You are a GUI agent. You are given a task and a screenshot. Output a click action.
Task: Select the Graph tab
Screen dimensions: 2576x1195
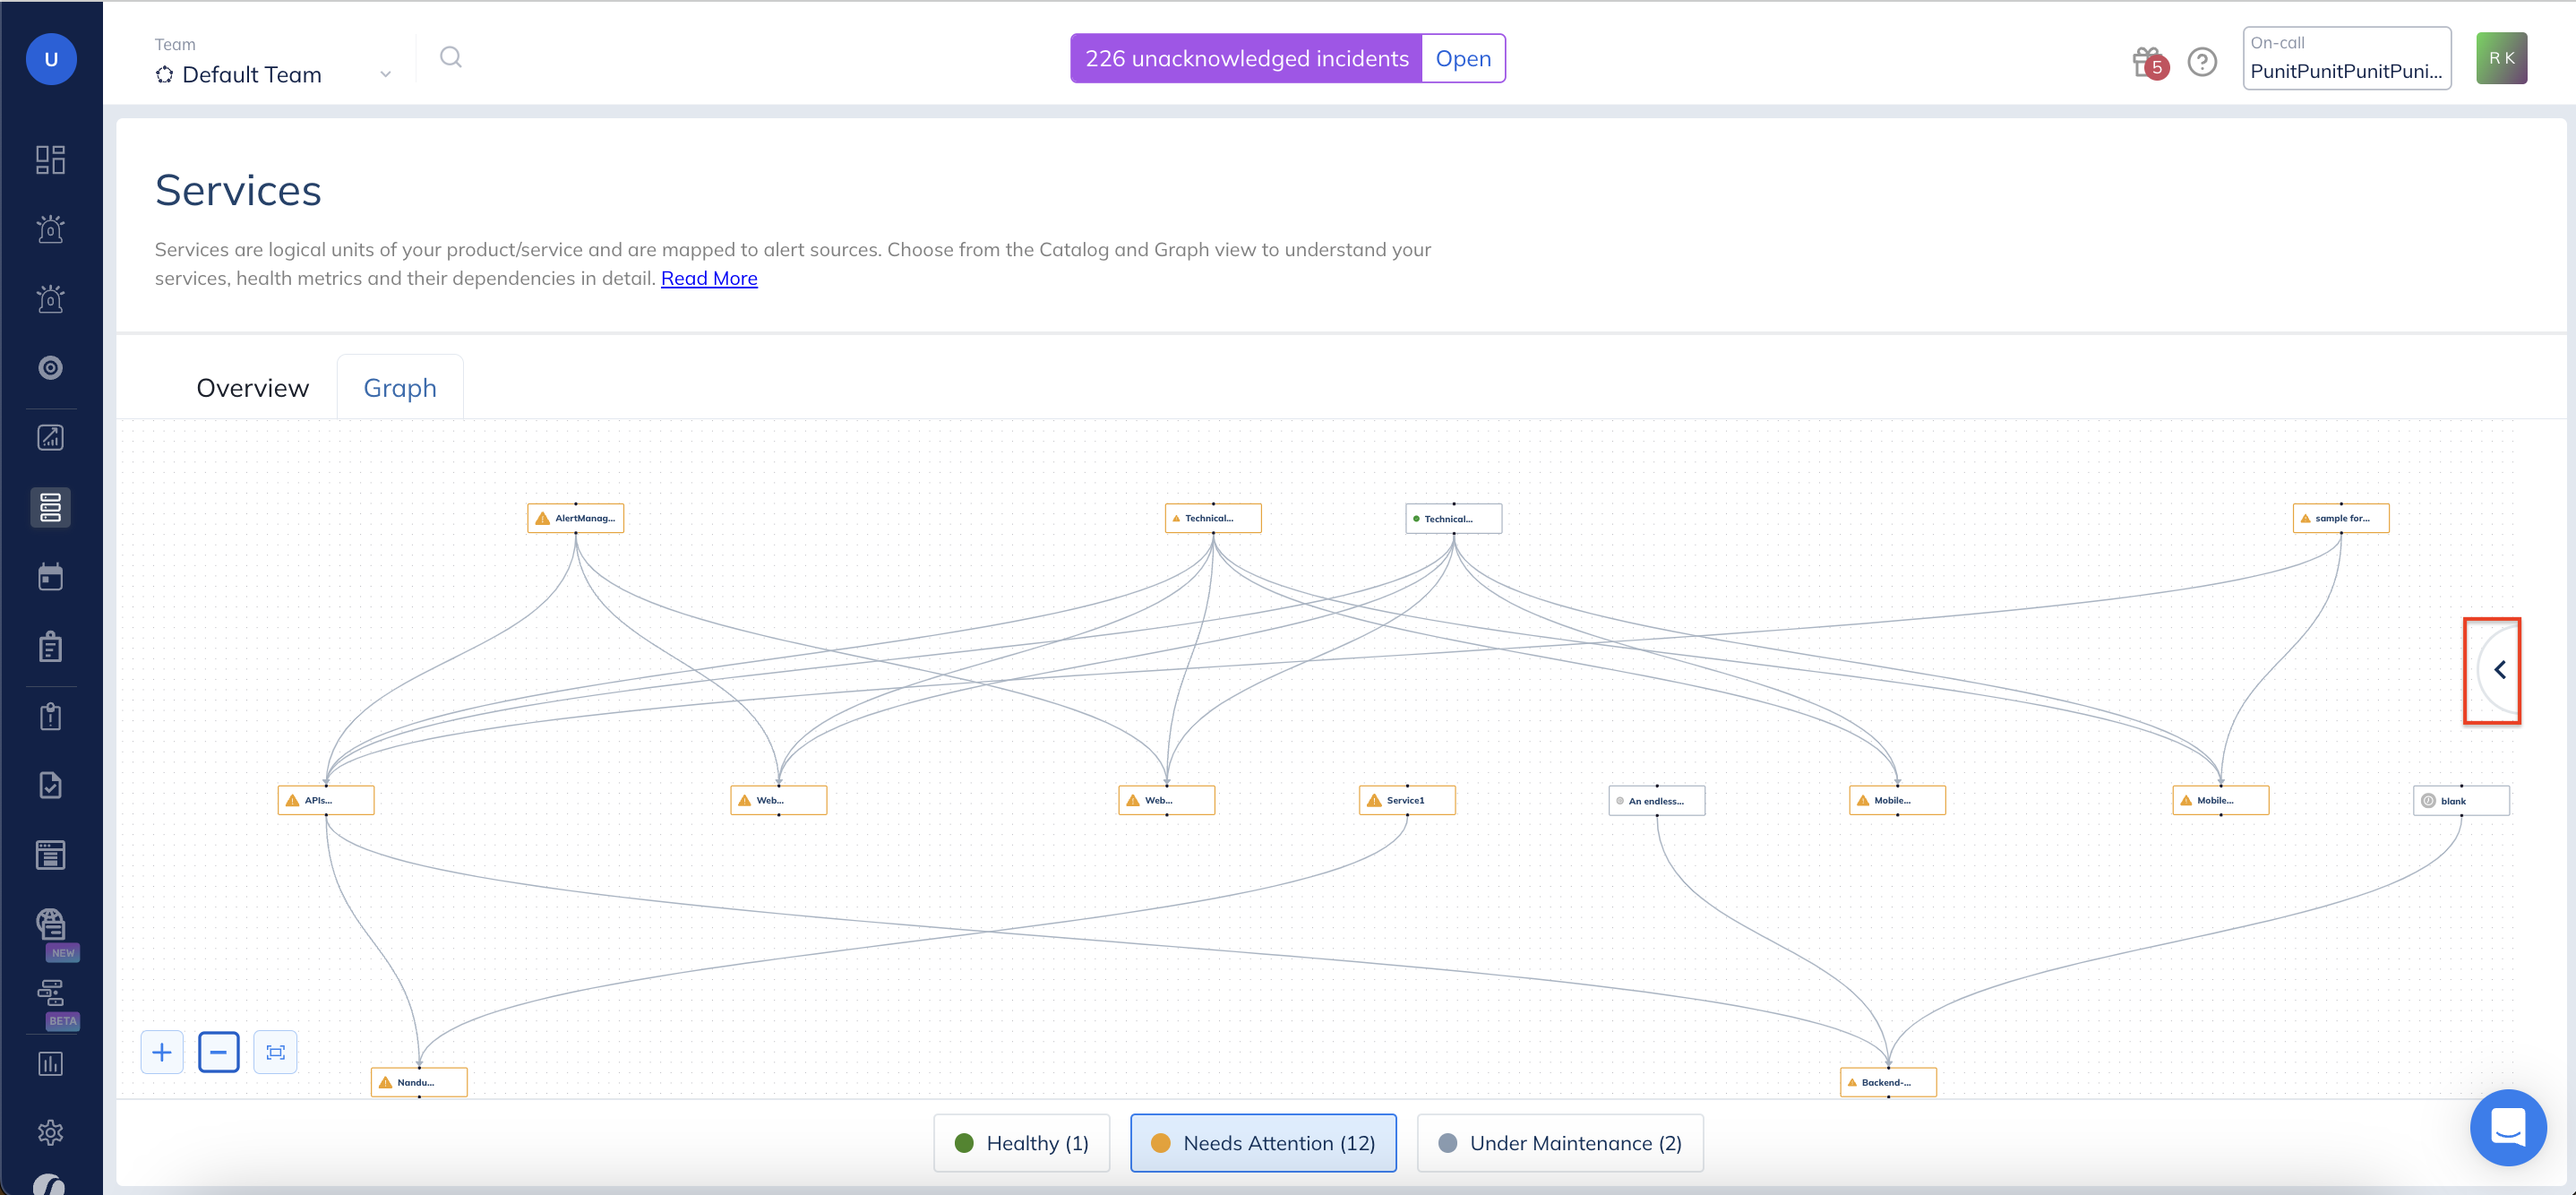click(400, 388)
